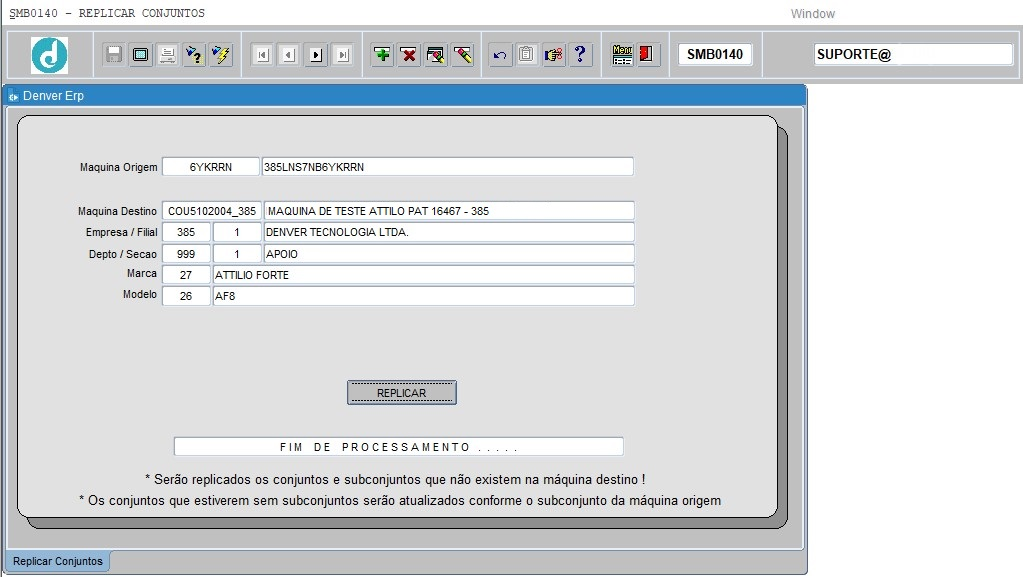Click the note starting 'Serão replicados os conjuntos'
The height and width of the screenshot is (577, 1023).
click(395, 480)
